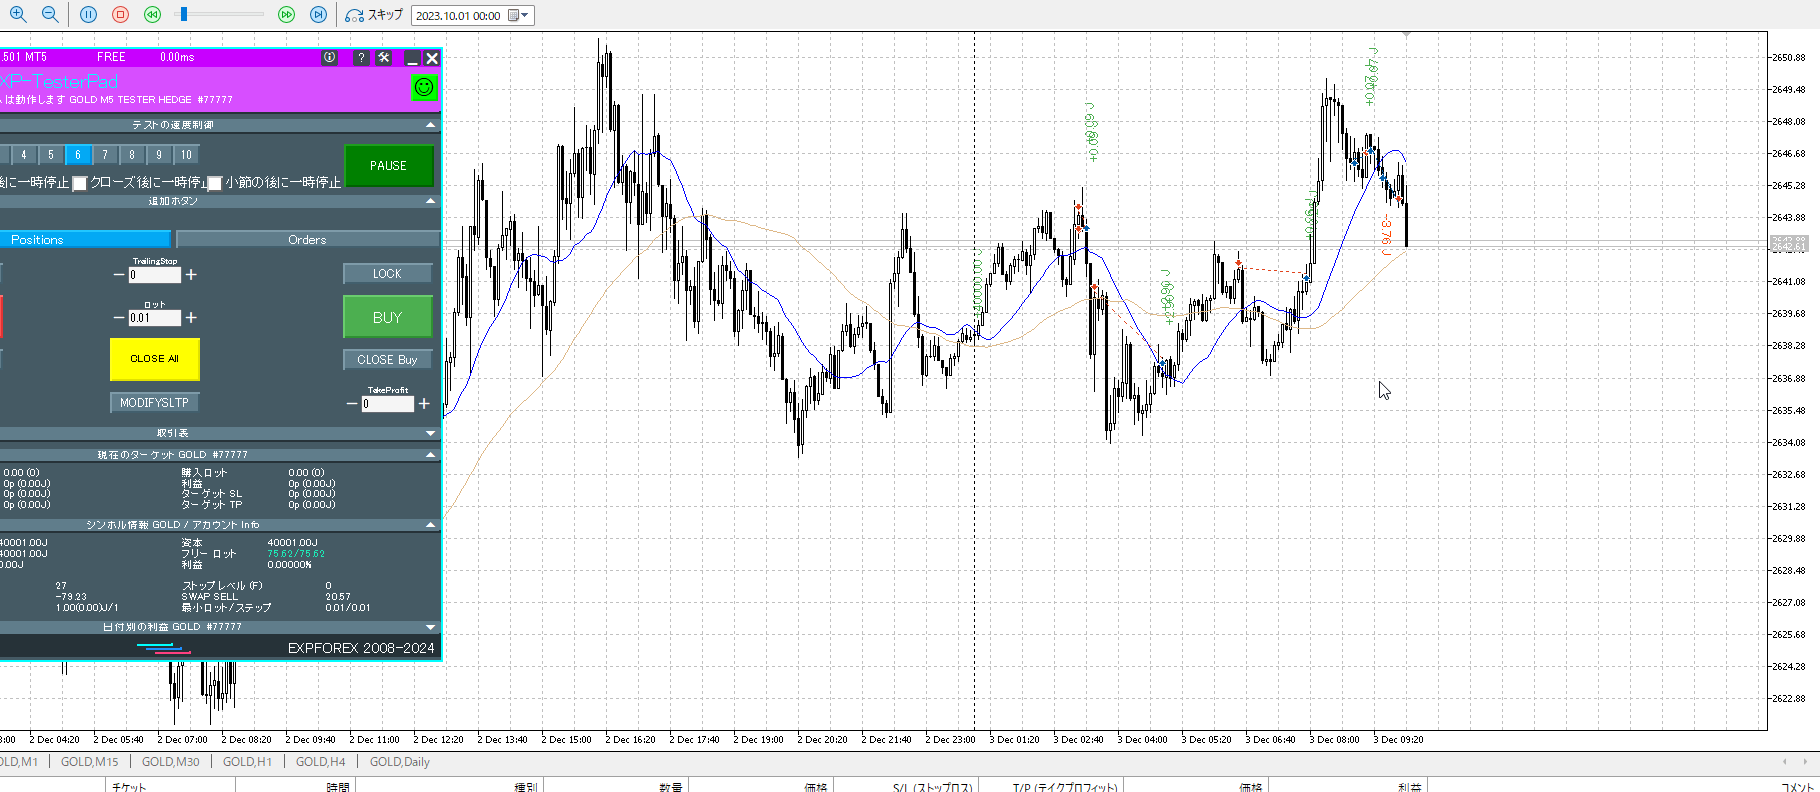Open the TesterPad info icon
The image size is (1820, 792).
point(329,58)
